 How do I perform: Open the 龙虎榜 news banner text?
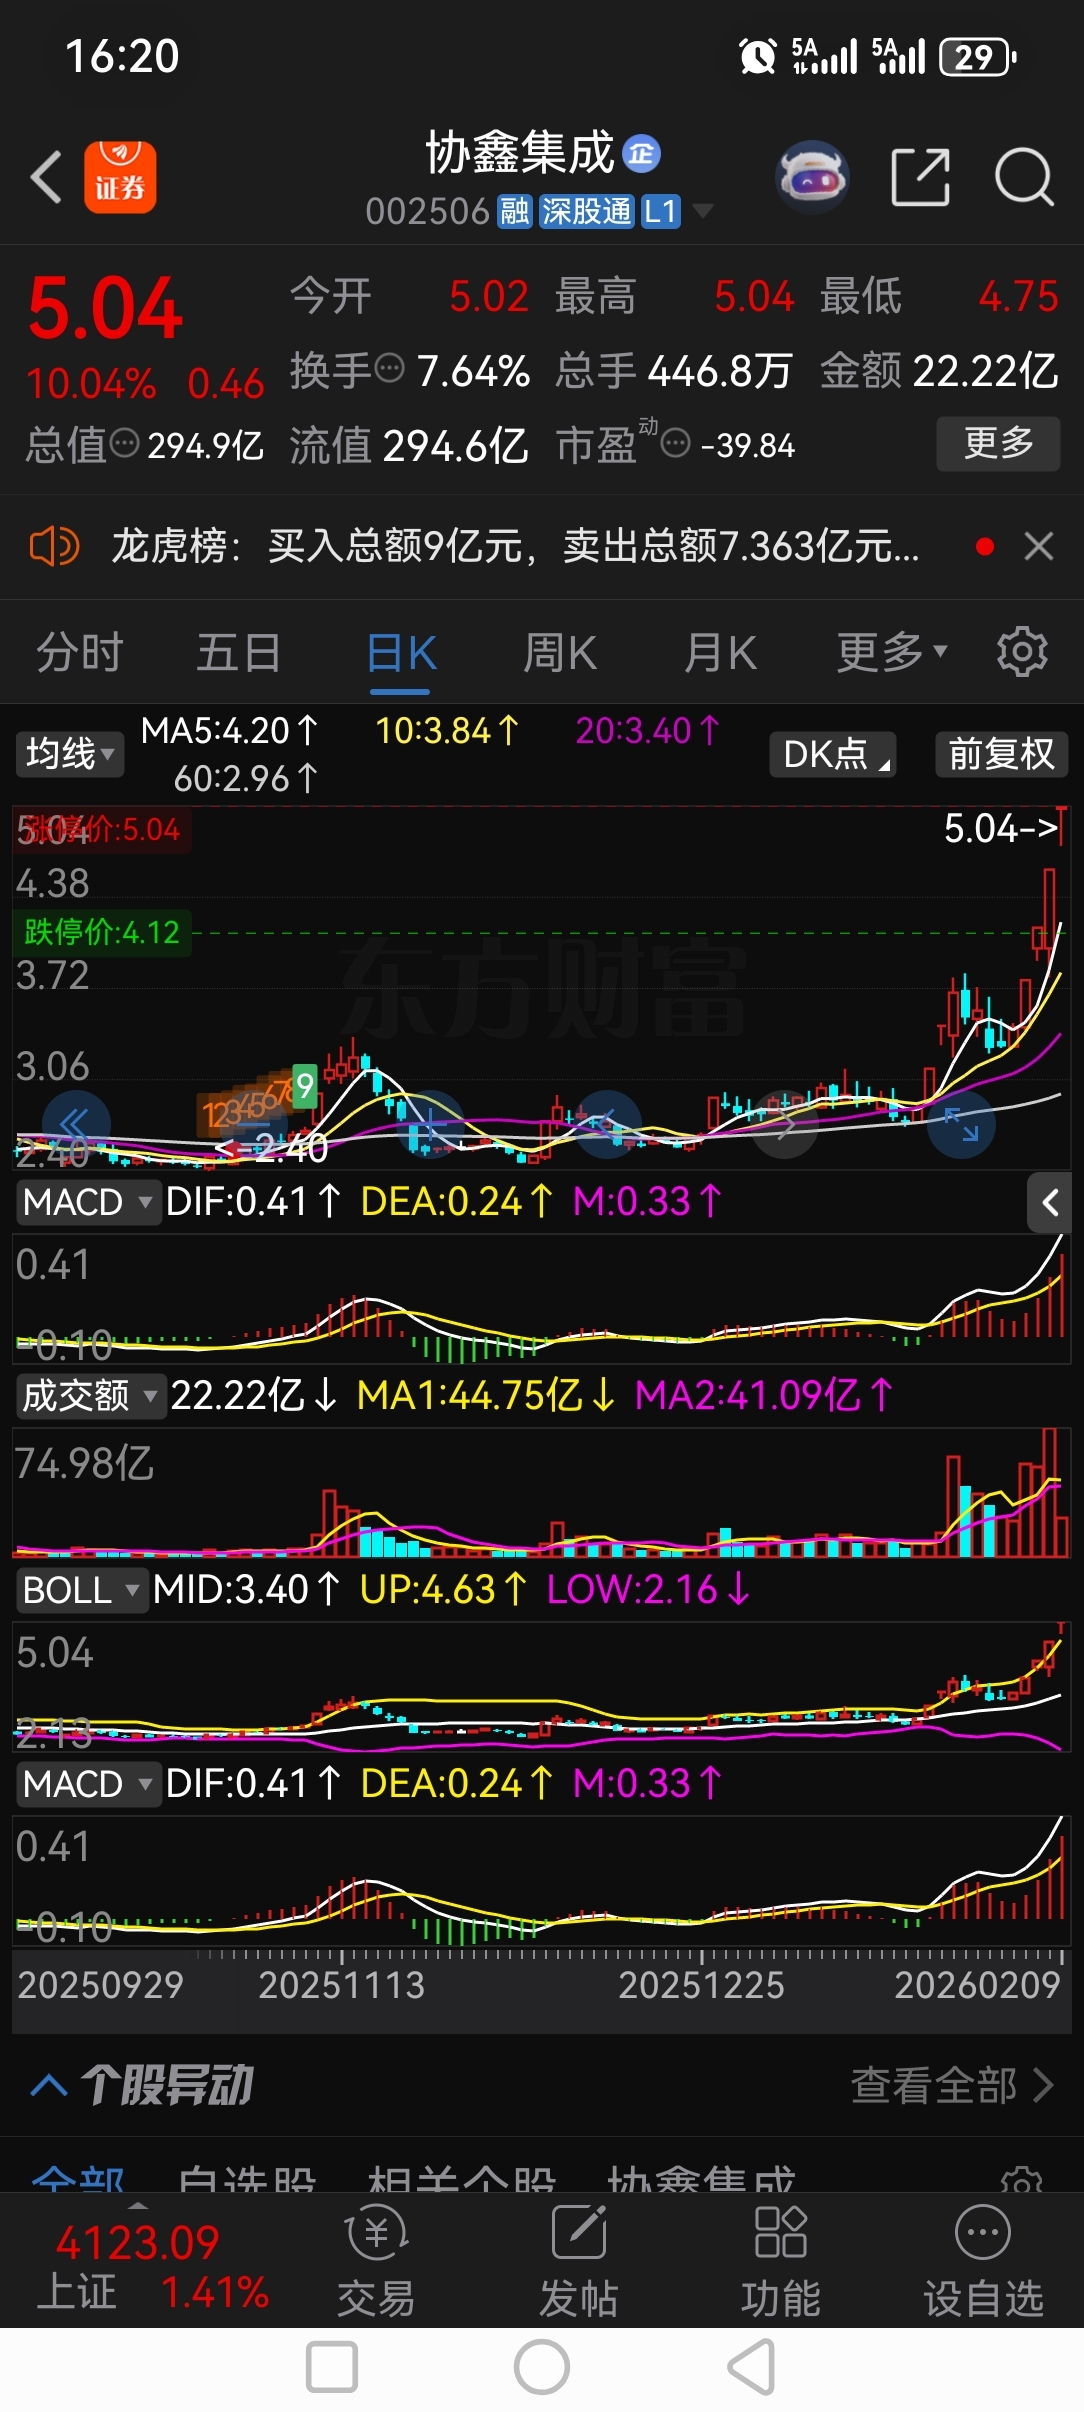click(515, 547)
